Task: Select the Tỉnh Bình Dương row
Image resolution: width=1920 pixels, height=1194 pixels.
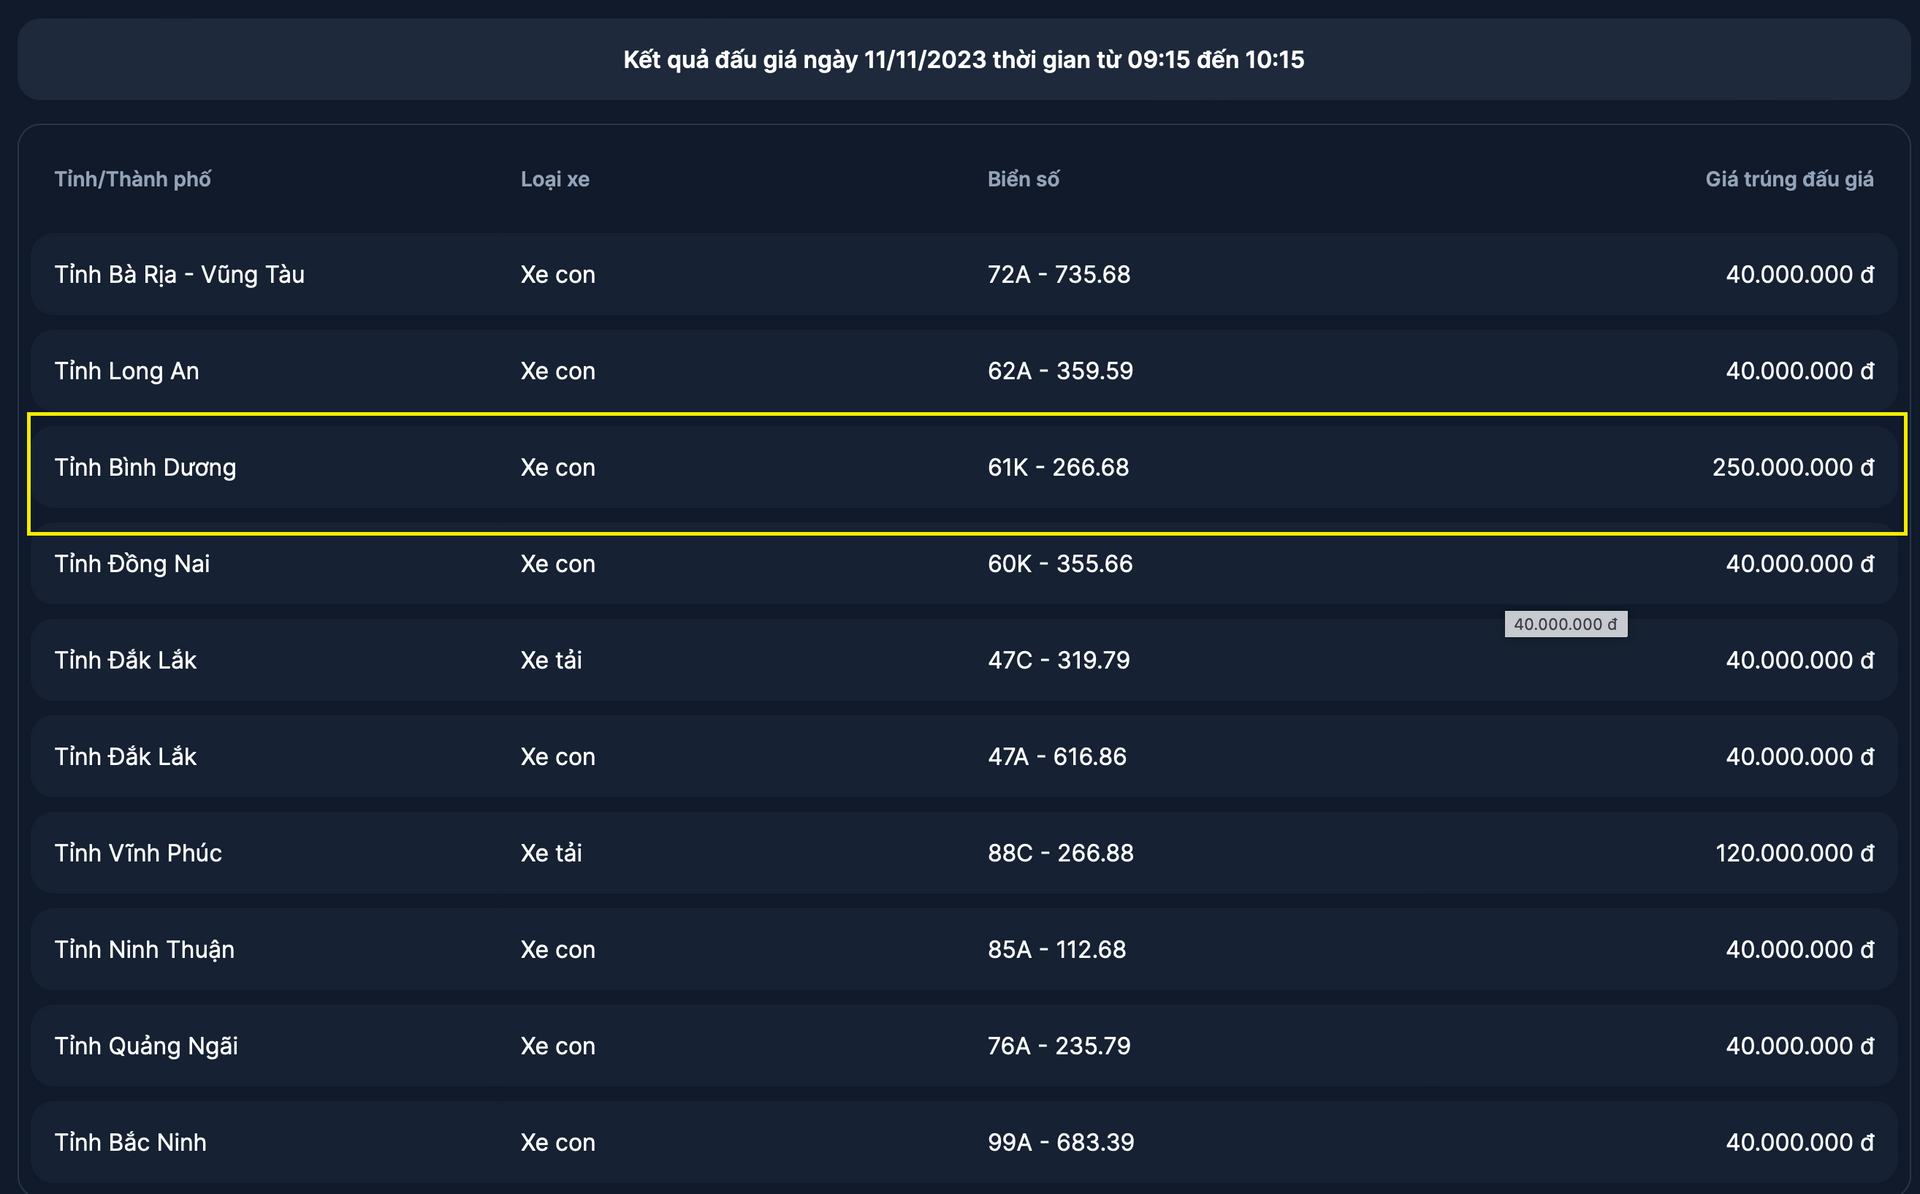Action: [x=964, y=468]
